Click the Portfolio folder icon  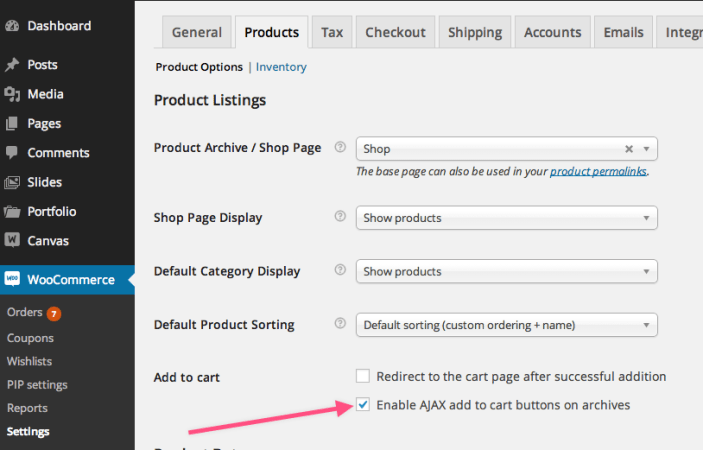point(12,211)
